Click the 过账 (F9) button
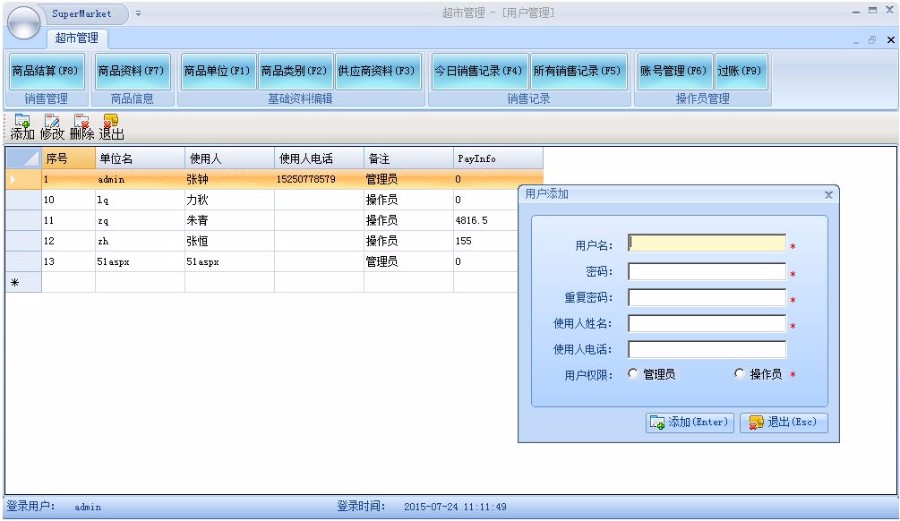The height and width of the screenshot is (521, 900). (740, 71)
